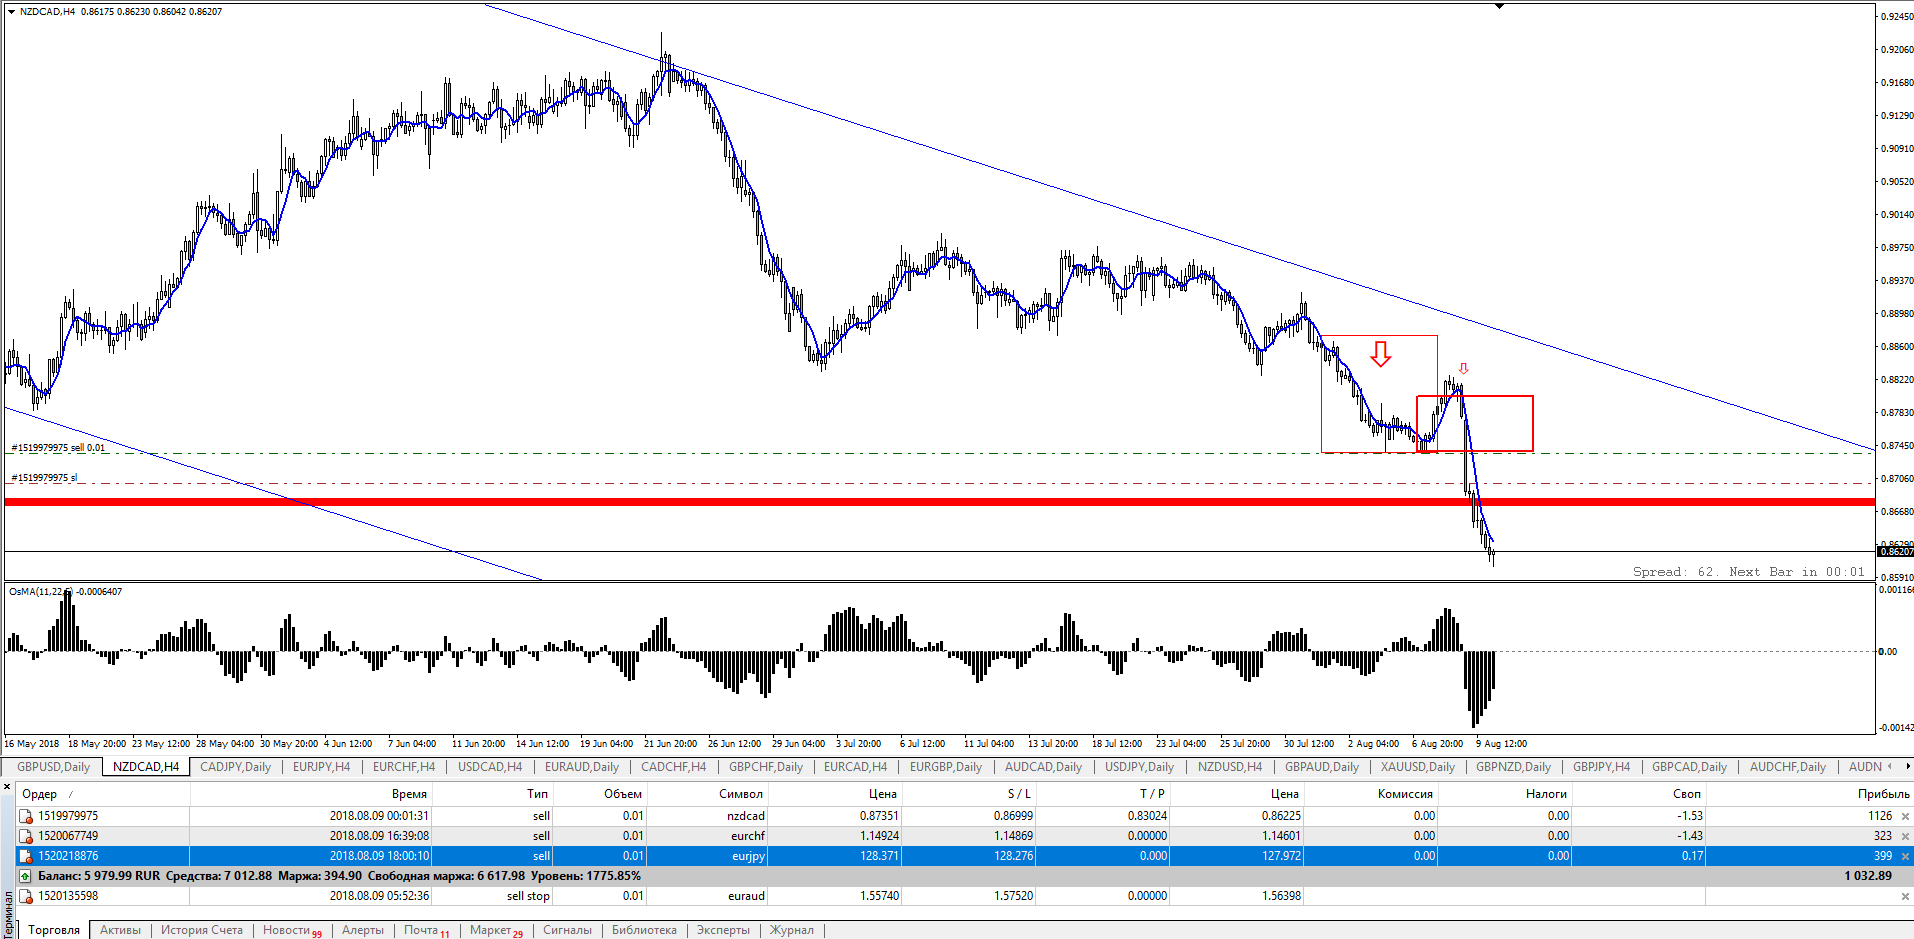Click the order icon of order 1520067749
This screenshot has width=1914, height=939.
click(26, 836)
